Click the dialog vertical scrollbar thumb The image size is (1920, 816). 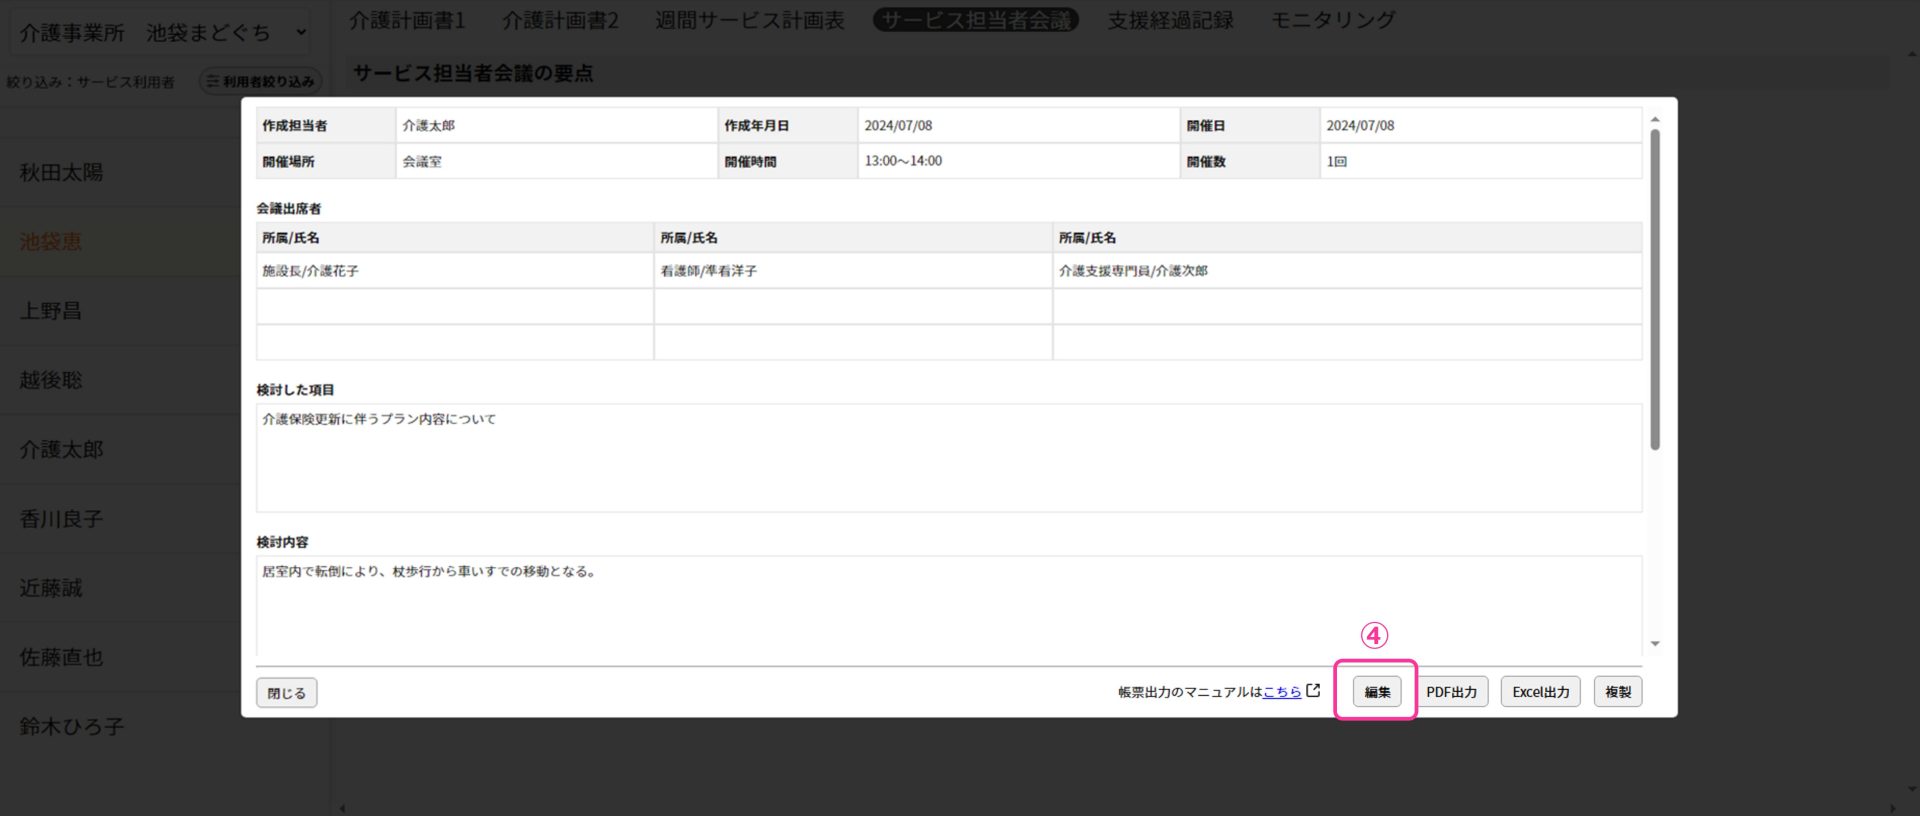tap(1655, 290)
